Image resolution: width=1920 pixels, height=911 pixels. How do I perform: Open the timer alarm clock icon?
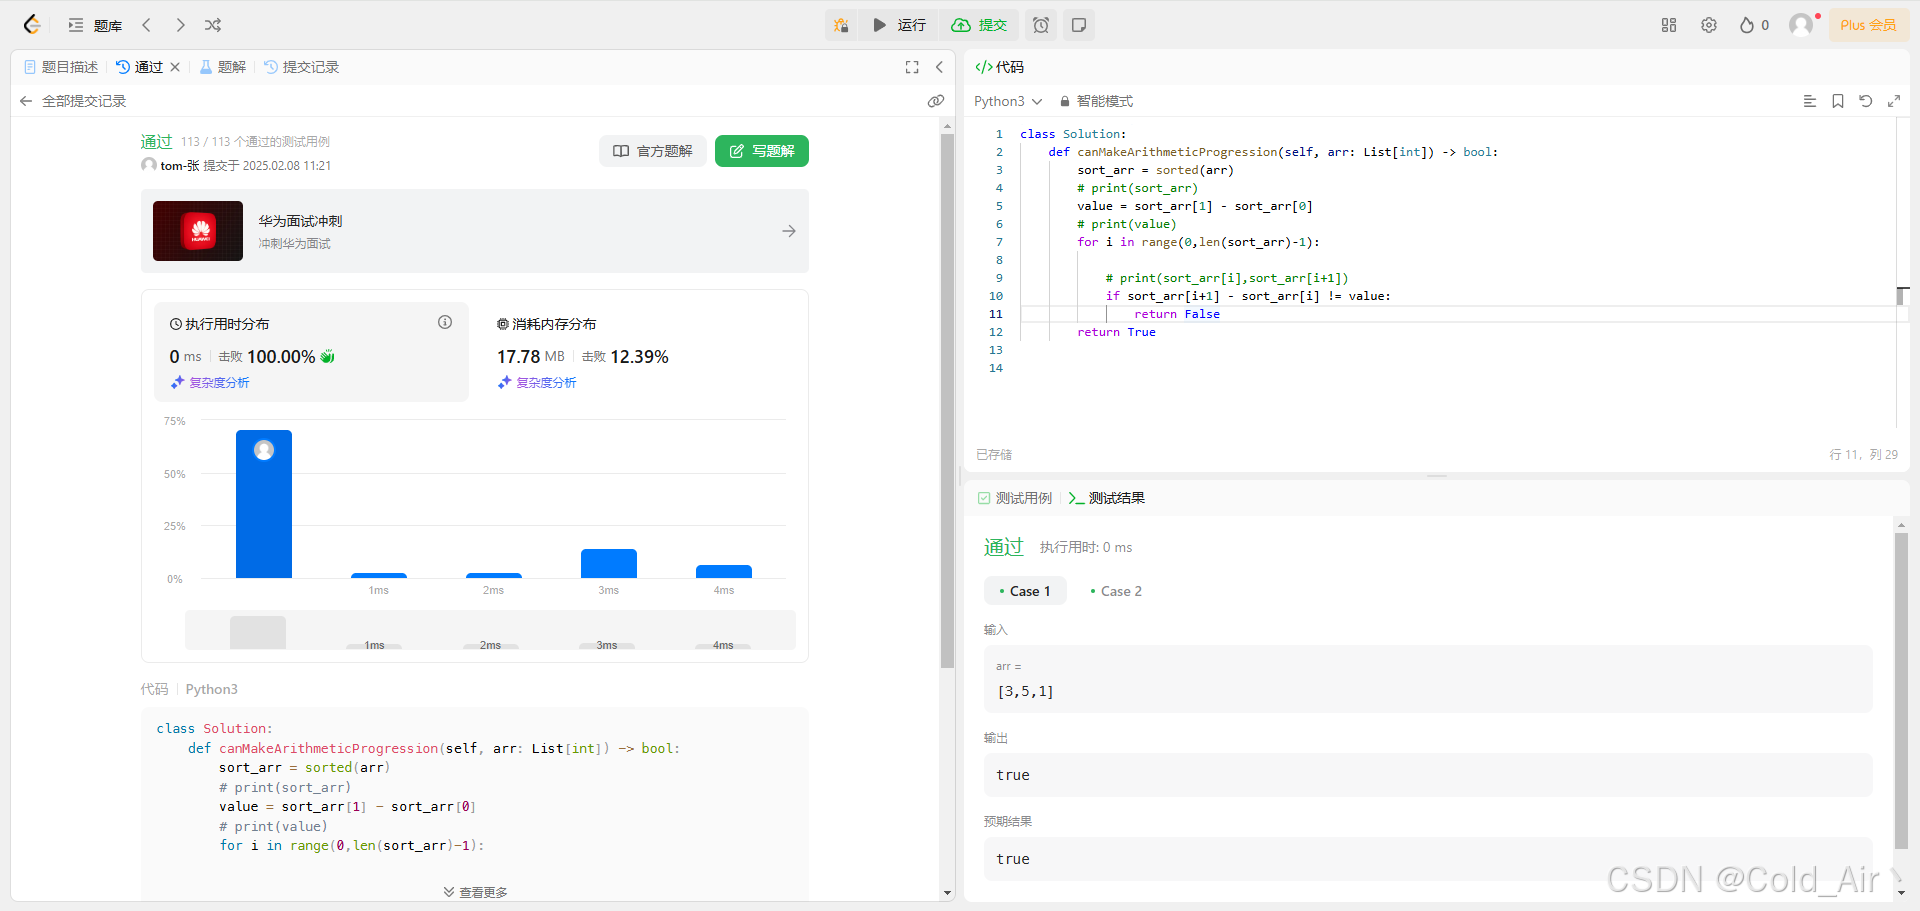[1040, 25]
